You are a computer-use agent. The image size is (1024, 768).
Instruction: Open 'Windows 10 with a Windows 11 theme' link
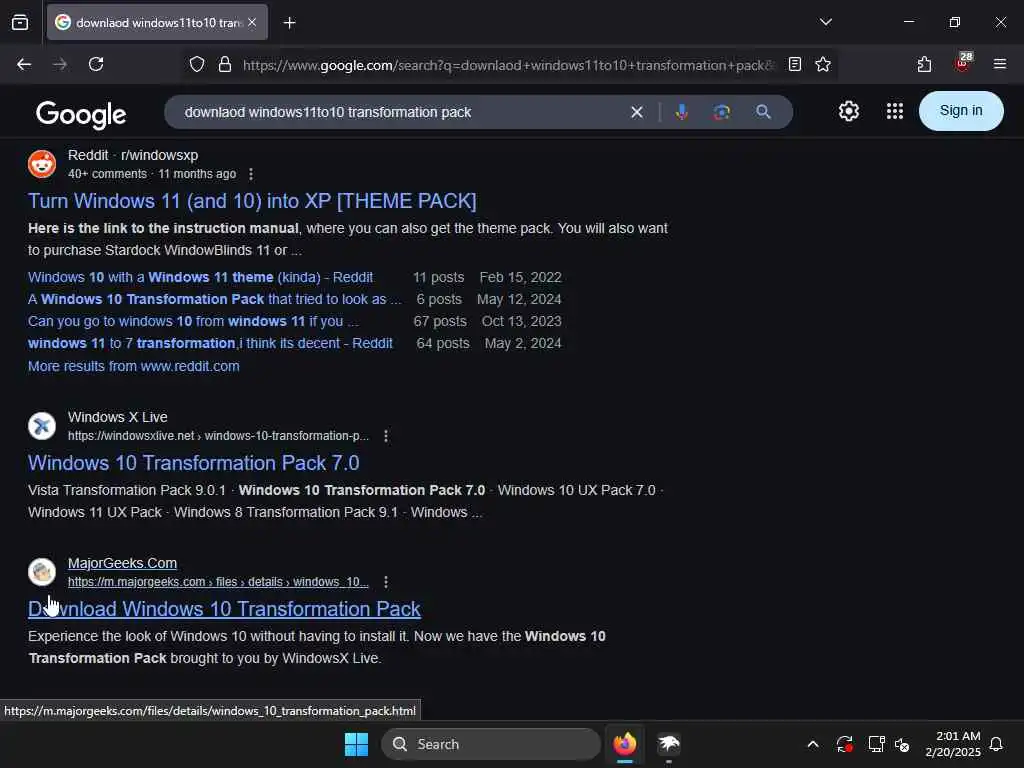(x=200, y=278)
